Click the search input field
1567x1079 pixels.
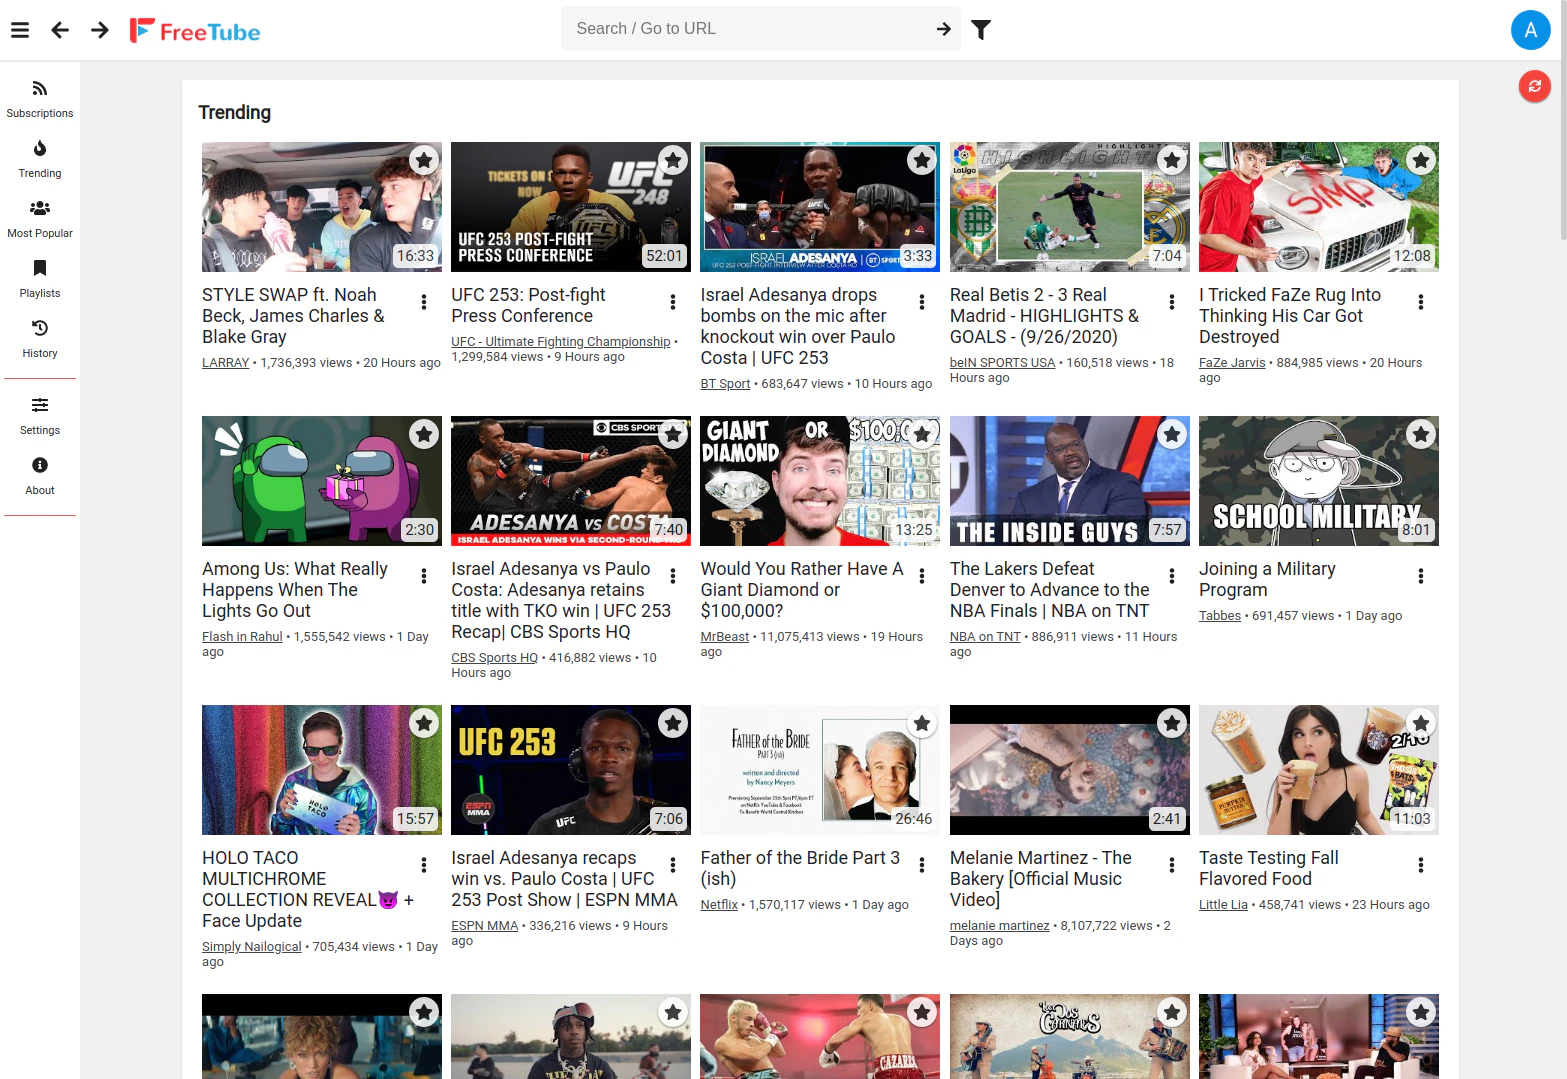[750, 28]
